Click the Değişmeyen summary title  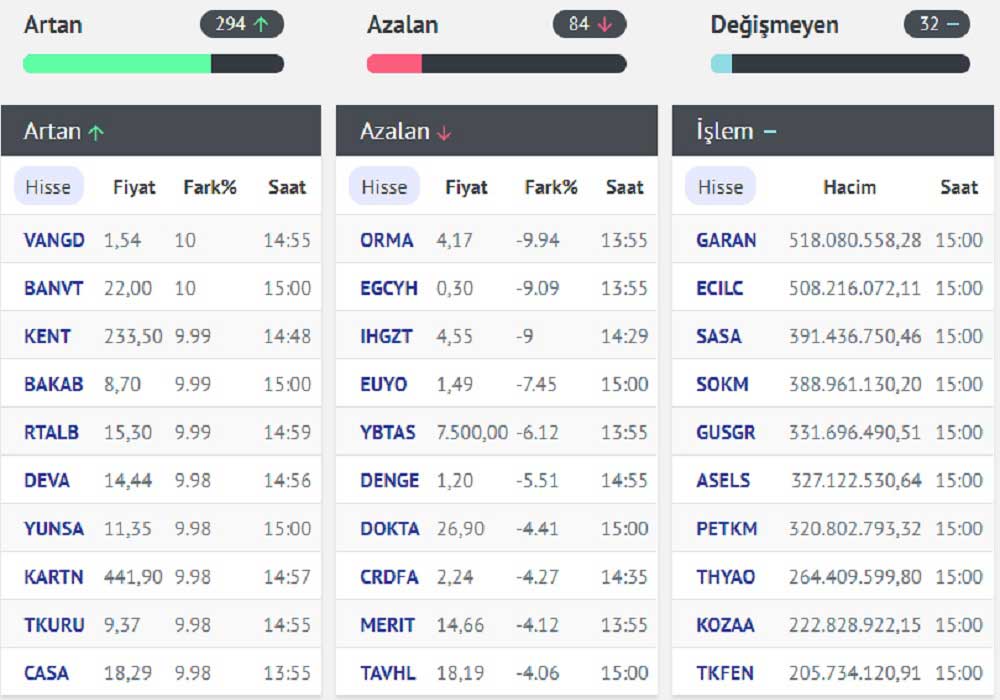(x=774, y=25)
